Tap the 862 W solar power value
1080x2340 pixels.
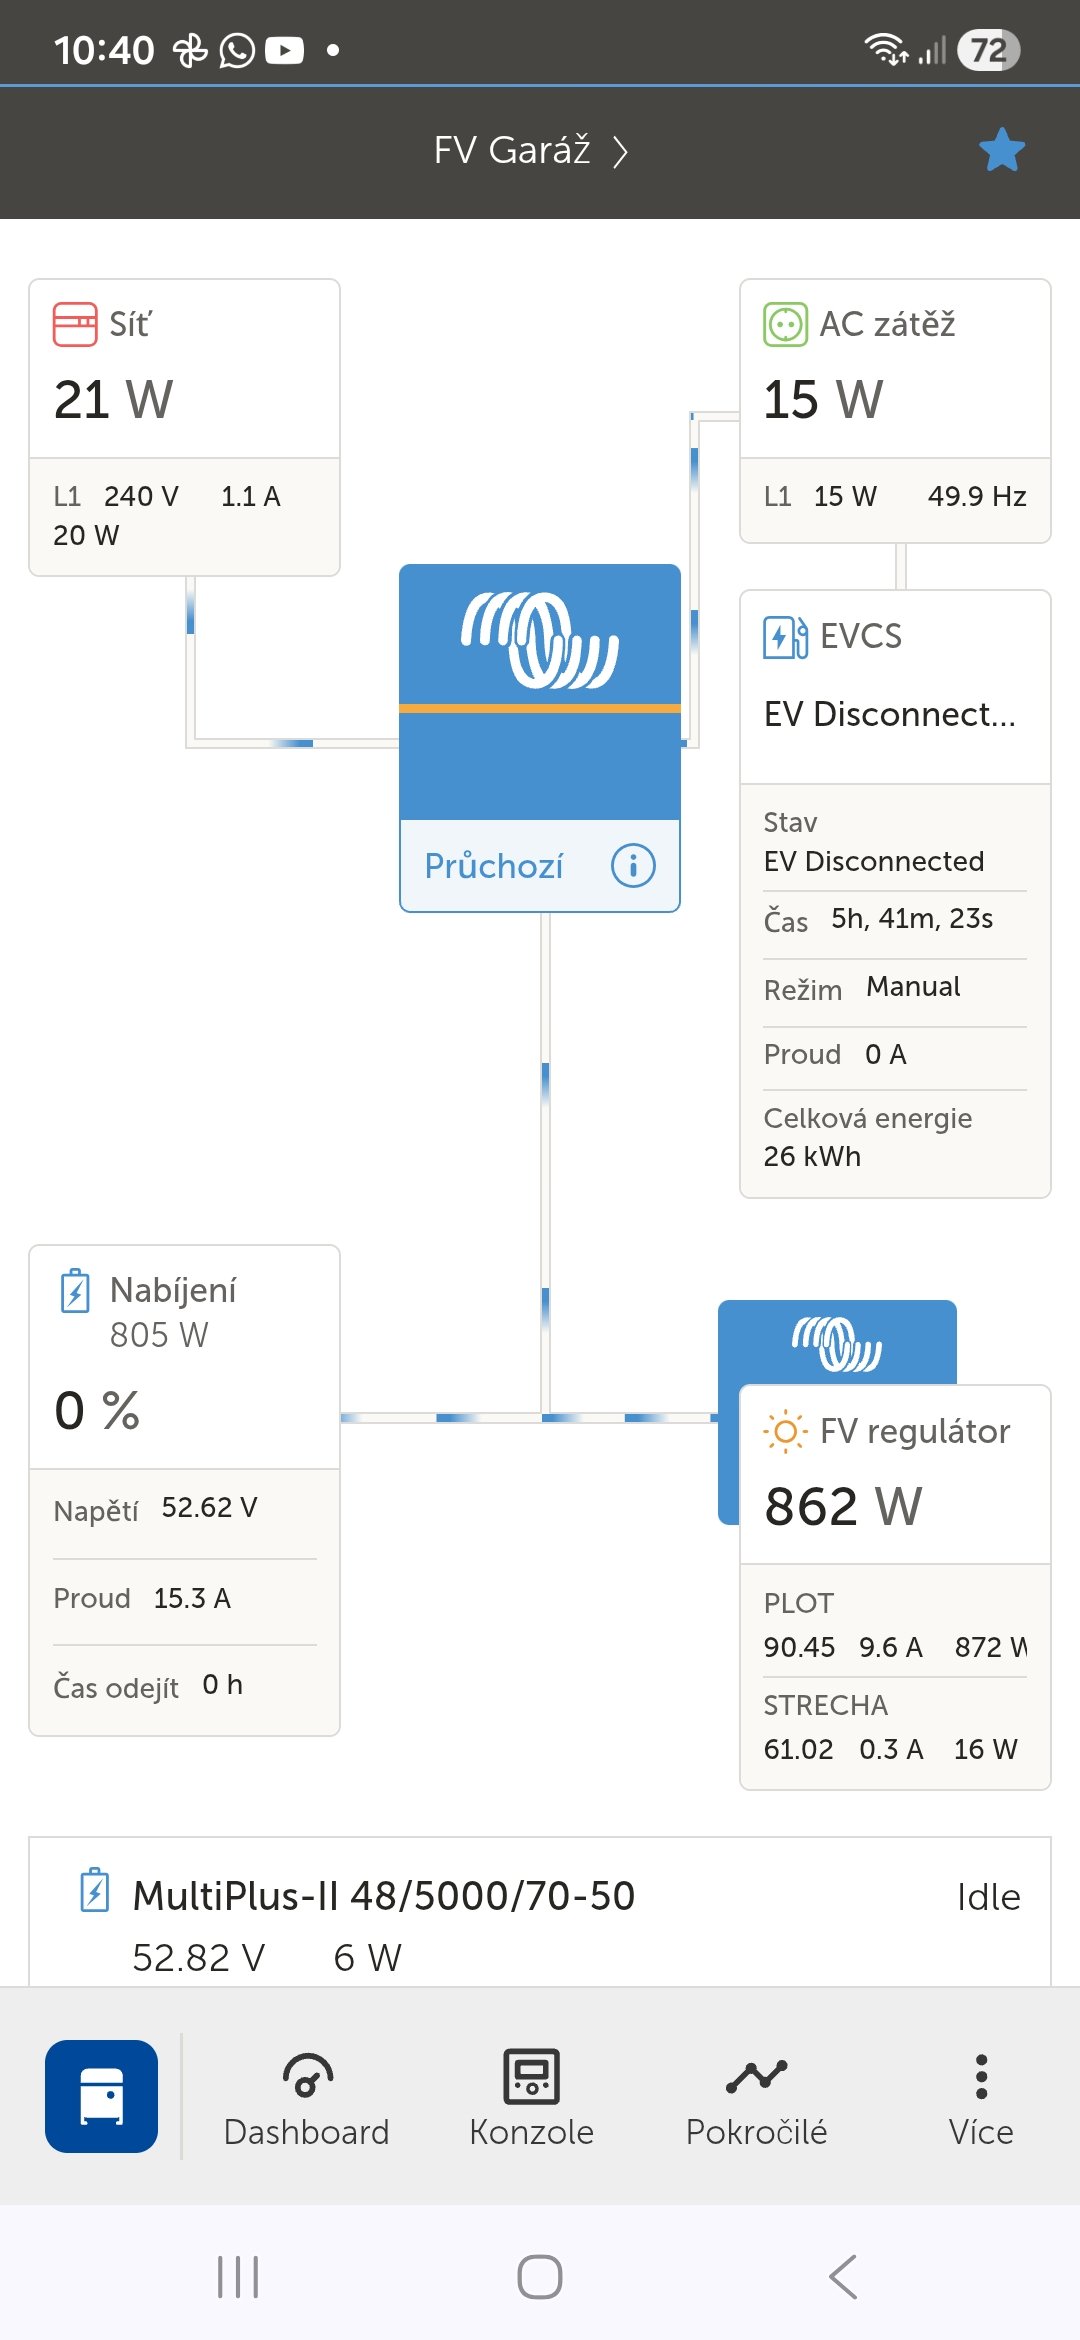tap(843, 1506)
